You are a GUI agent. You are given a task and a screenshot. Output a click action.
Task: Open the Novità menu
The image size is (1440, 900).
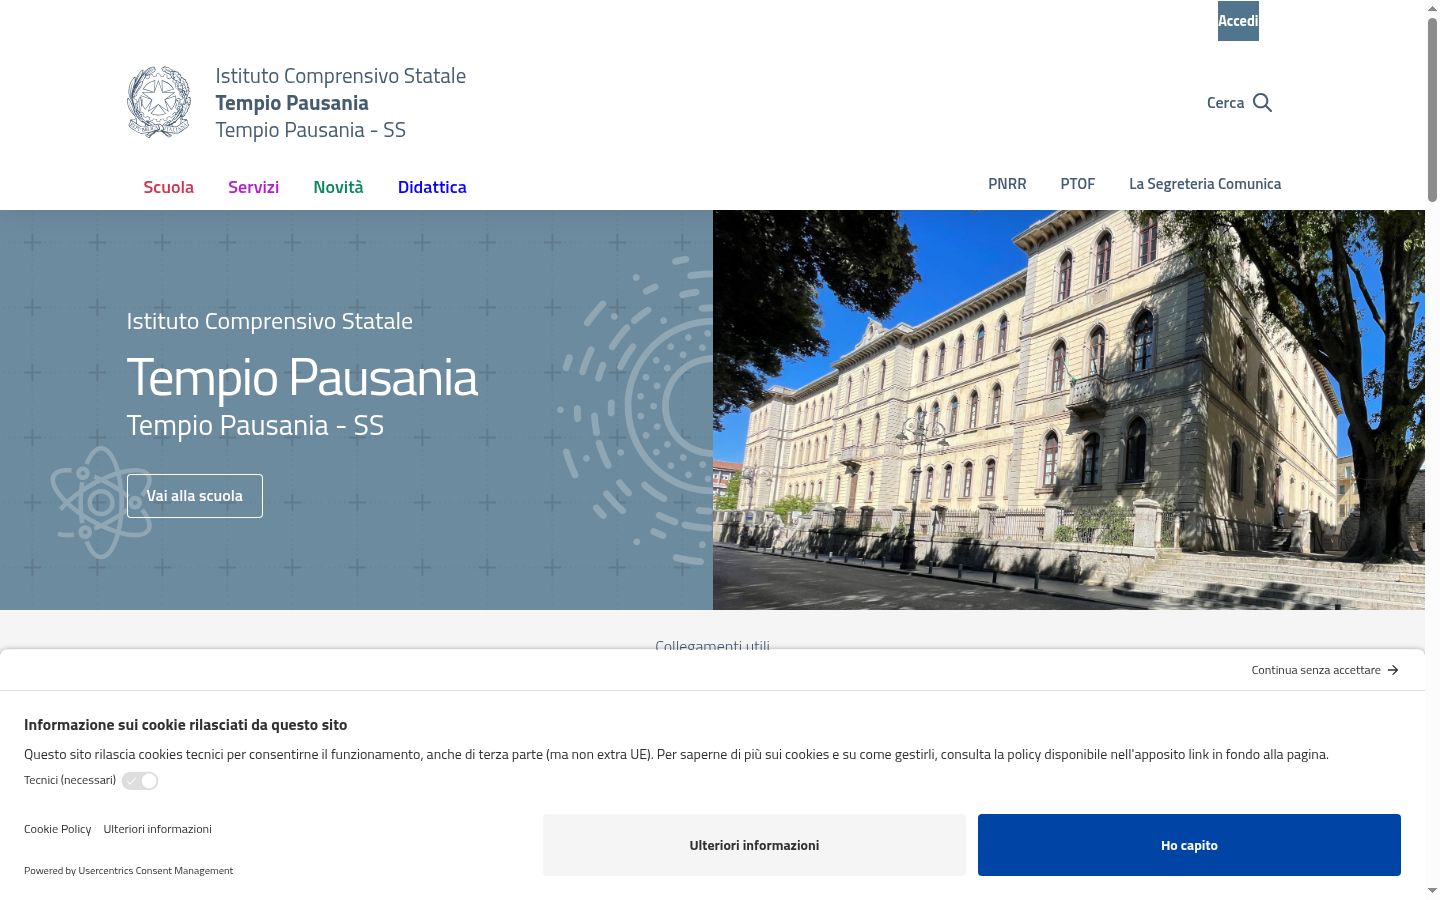click(338, 187)
